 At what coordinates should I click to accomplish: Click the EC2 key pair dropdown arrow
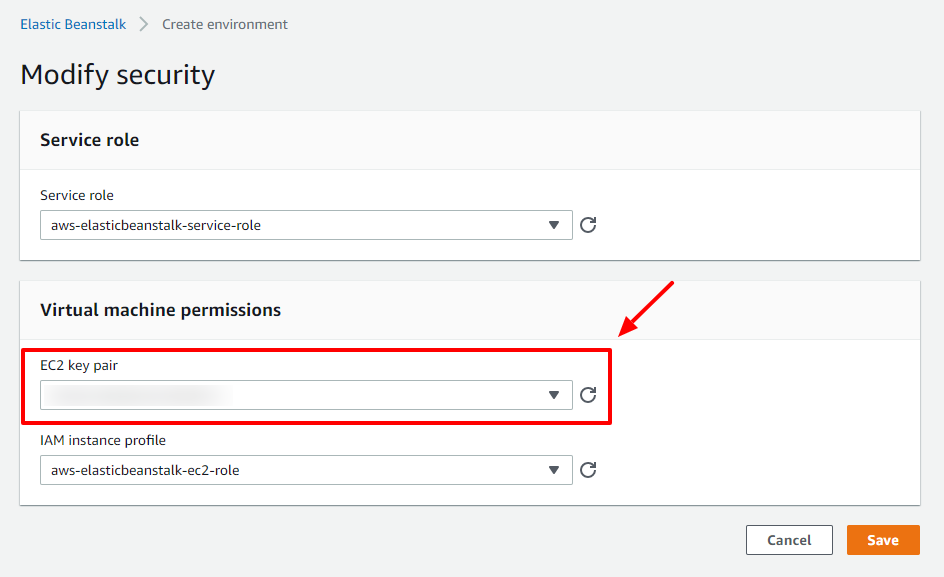coord(554,395)
